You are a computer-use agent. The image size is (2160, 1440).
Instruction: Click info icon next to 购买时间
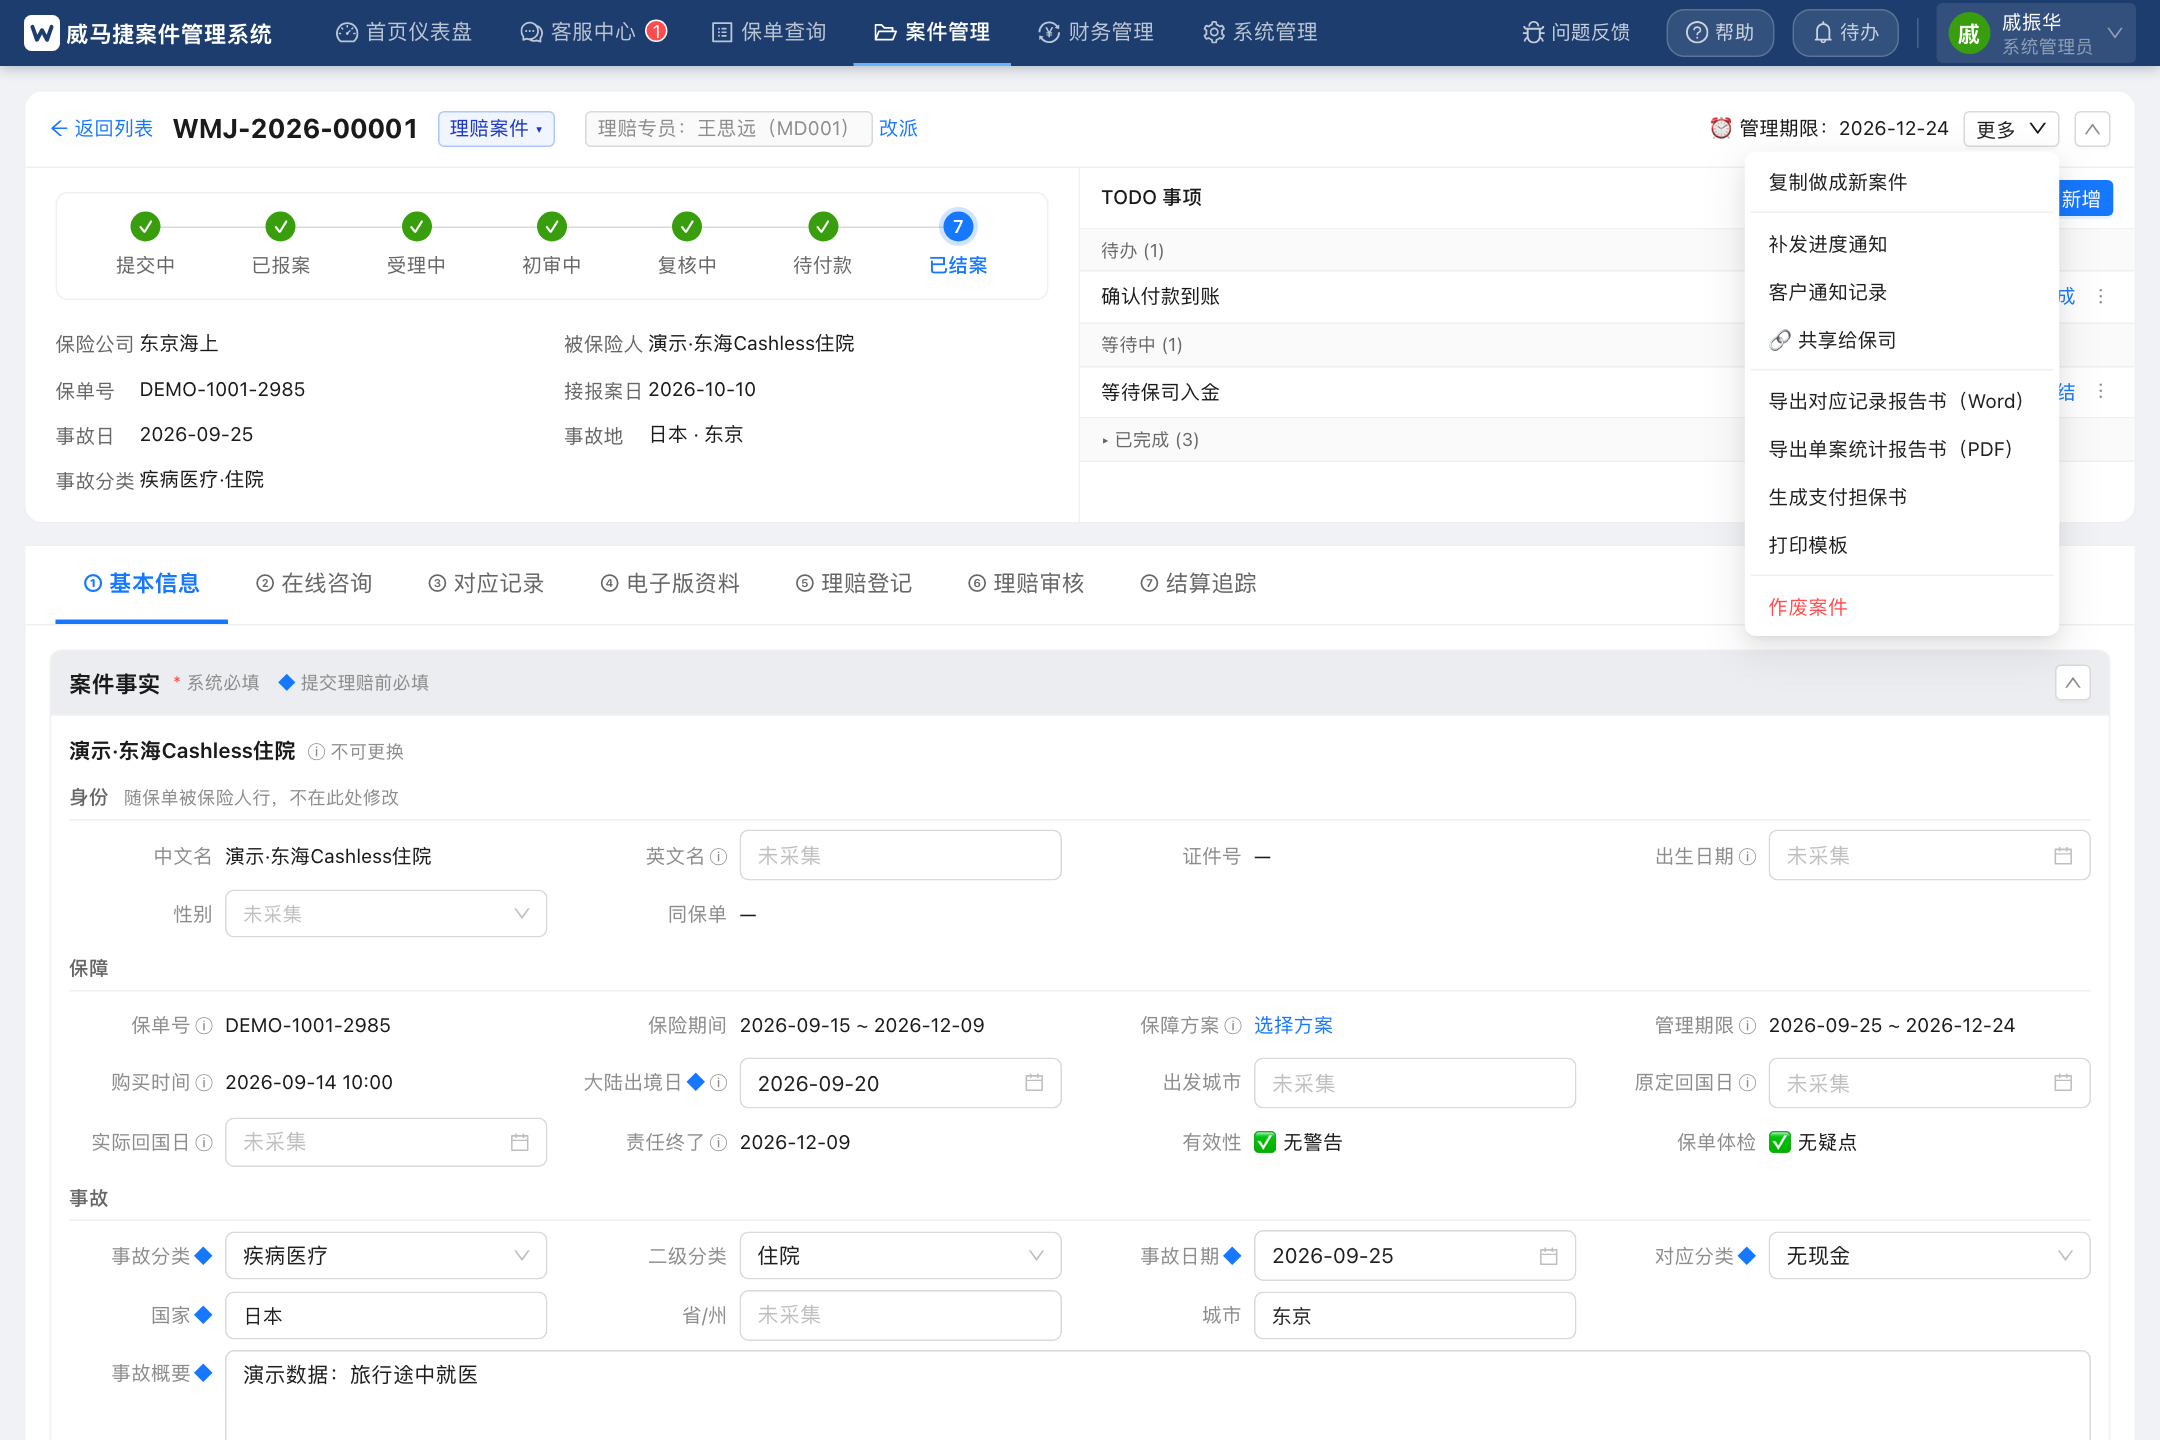point(204,1083)
